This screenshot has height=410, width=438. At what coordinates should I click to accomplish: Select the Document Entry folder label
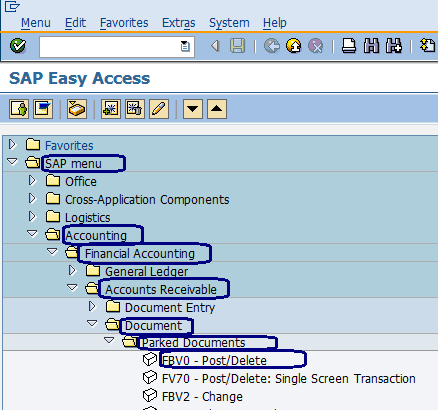click(170, 308)
